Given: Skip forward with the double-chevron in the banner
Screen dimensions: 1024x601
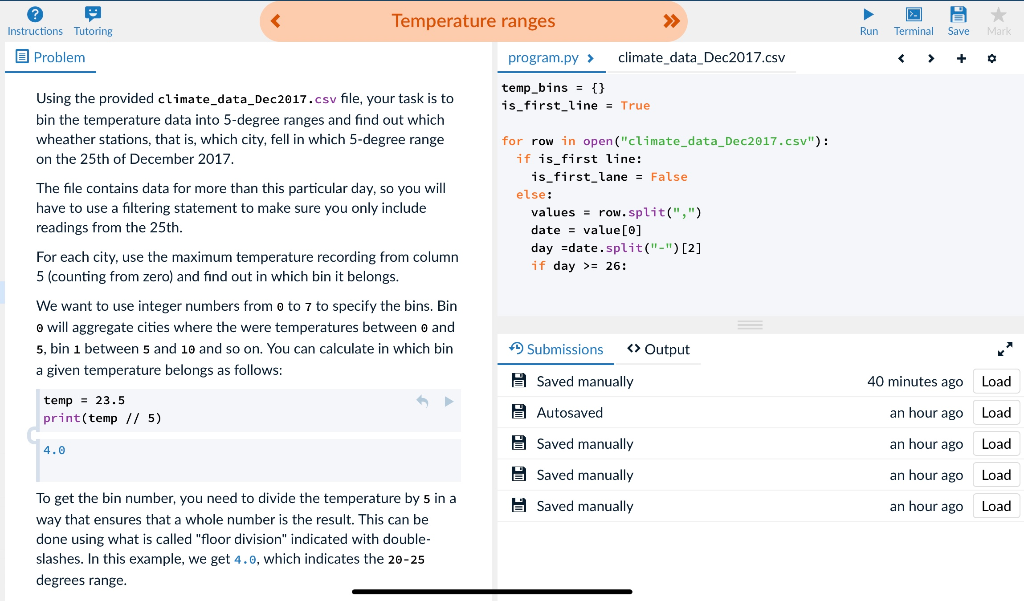Looking at the screenshot, I should (x=670, y=20).
